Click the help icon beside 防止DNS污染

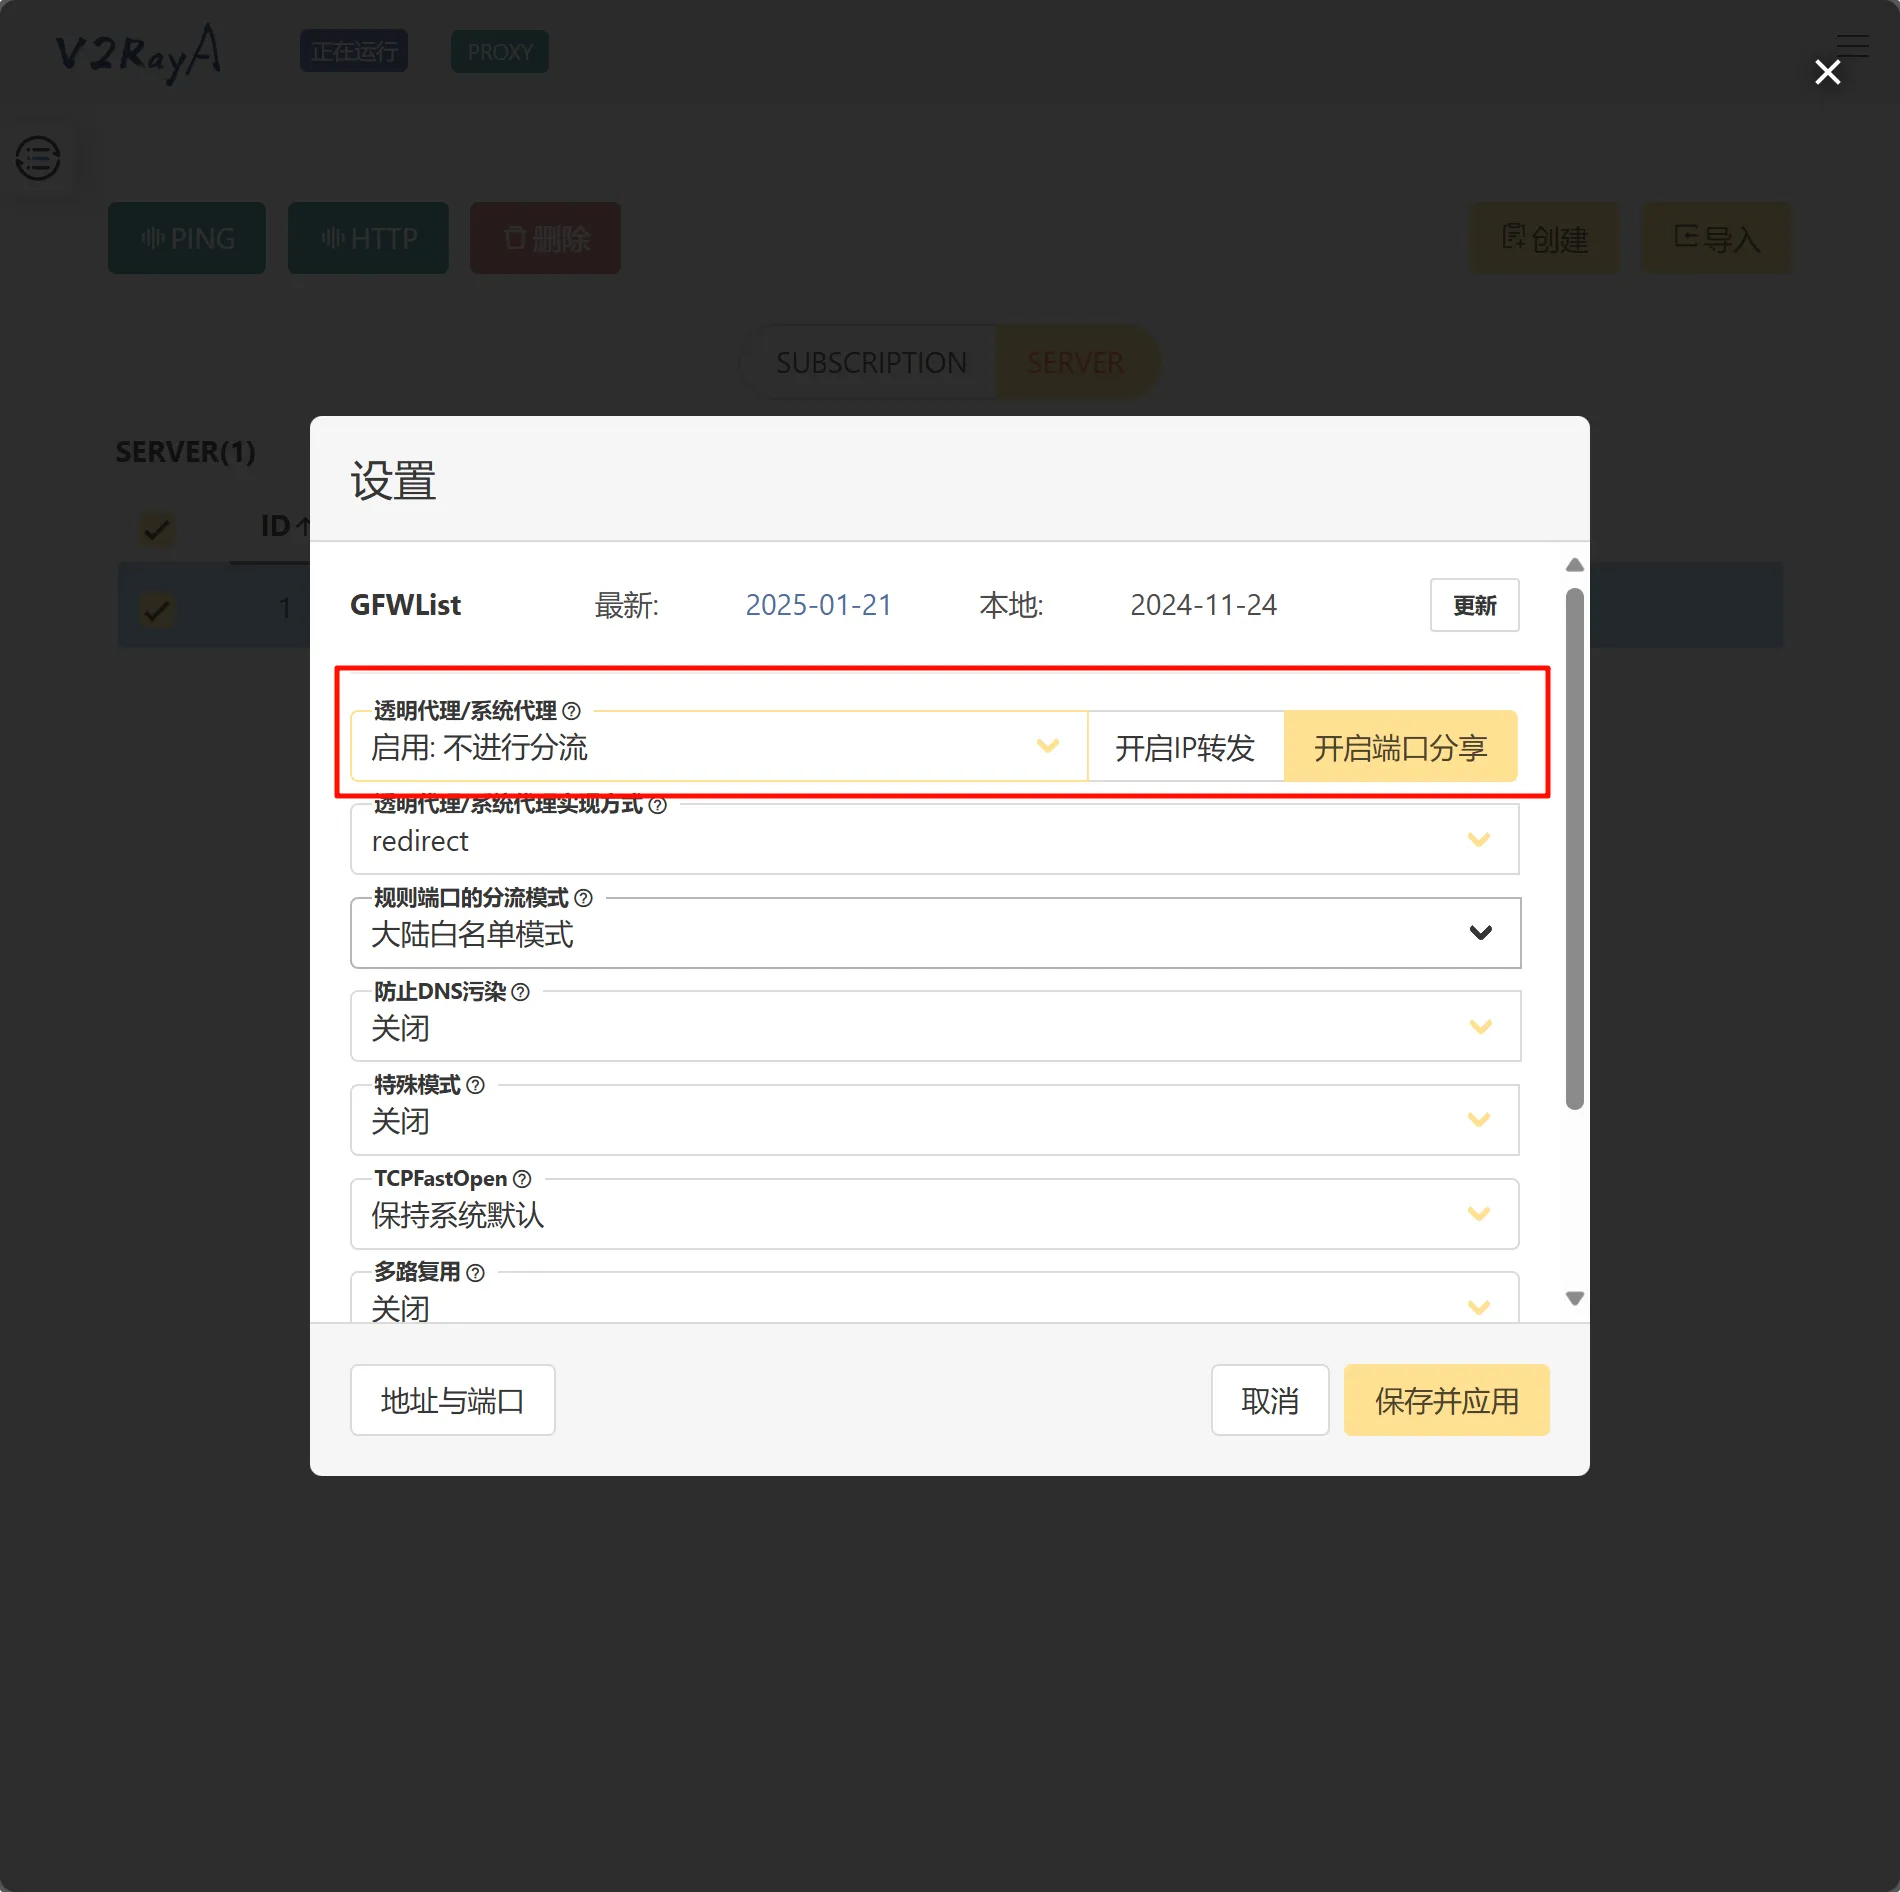pos(520,992)
